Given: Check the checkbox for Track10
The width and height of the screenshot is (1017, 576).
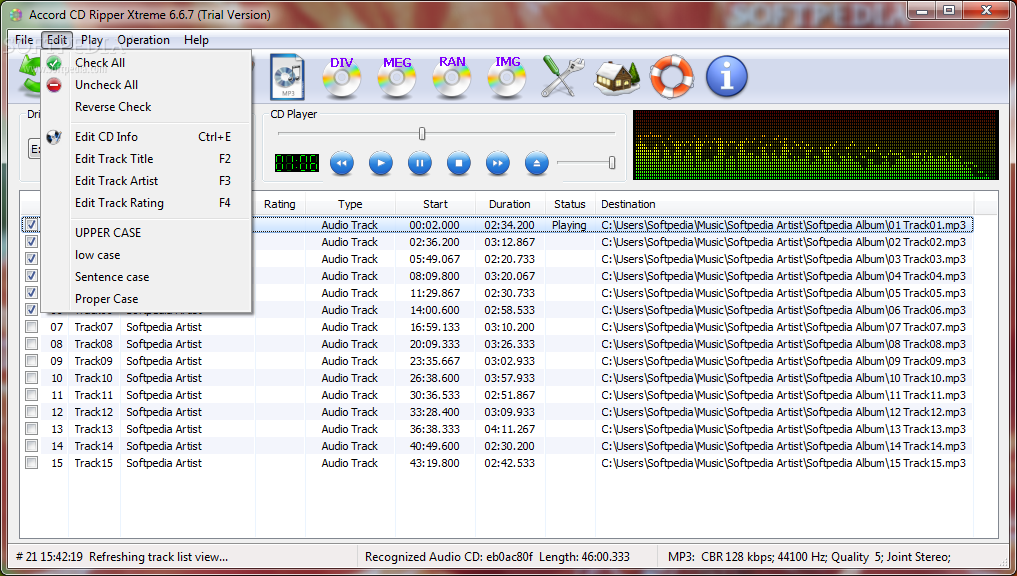Looking at the screenshot, I should (31, 377).
